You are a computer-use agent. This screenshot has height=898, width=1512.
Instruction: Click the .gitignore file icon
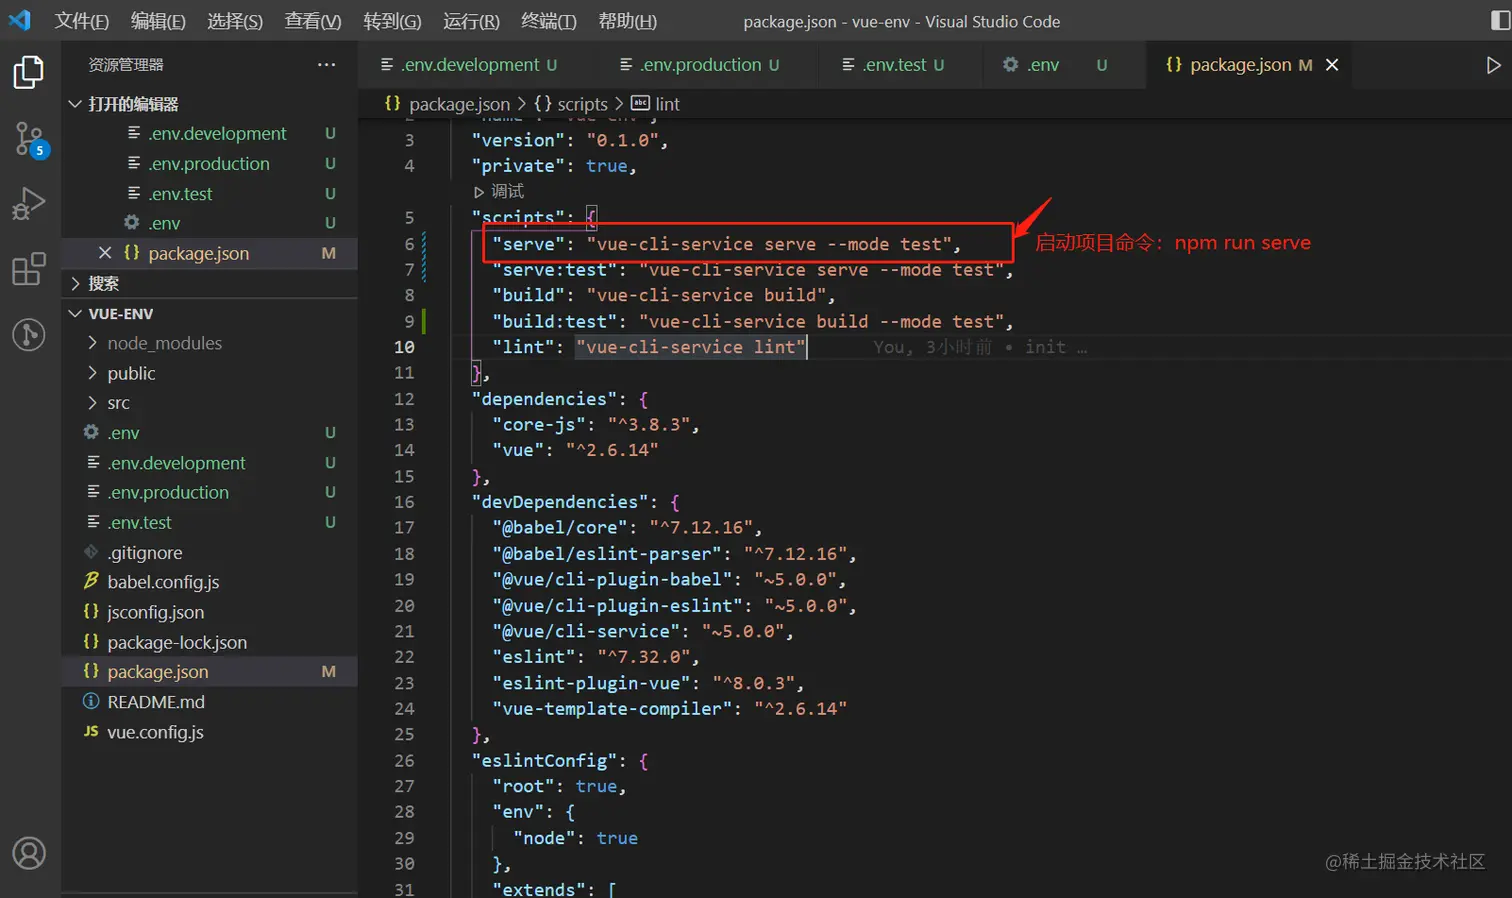[x=91, y=552]
